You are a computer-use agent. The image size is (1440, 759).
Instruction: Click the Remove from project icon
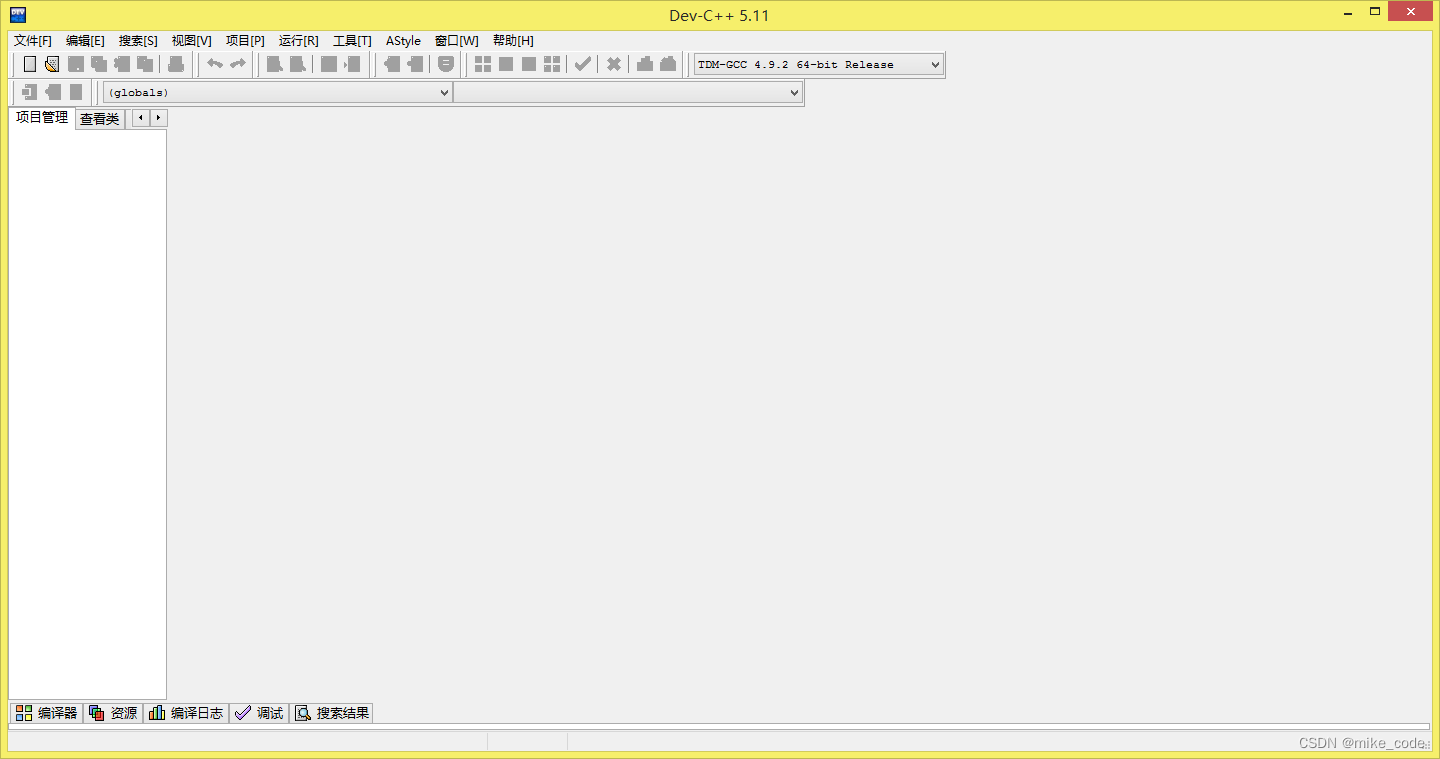coord(415,64)
